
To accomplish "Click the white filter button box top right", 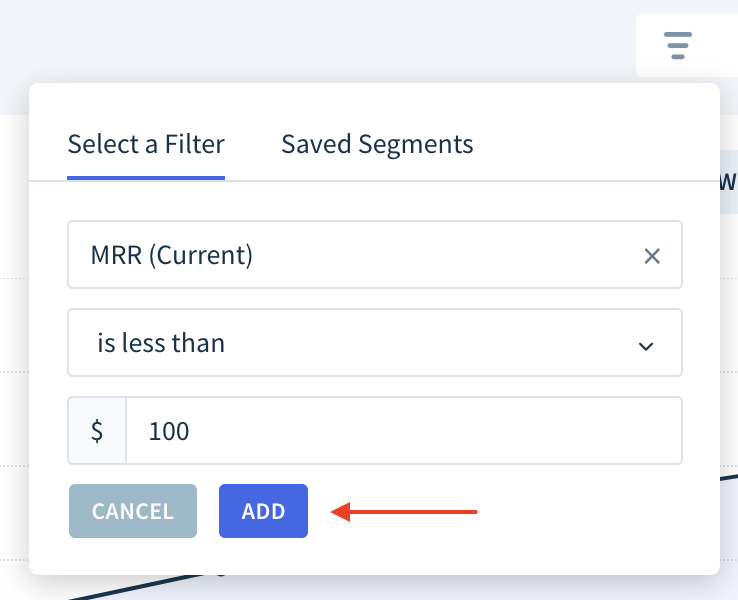I will click(x=687, y=46).
